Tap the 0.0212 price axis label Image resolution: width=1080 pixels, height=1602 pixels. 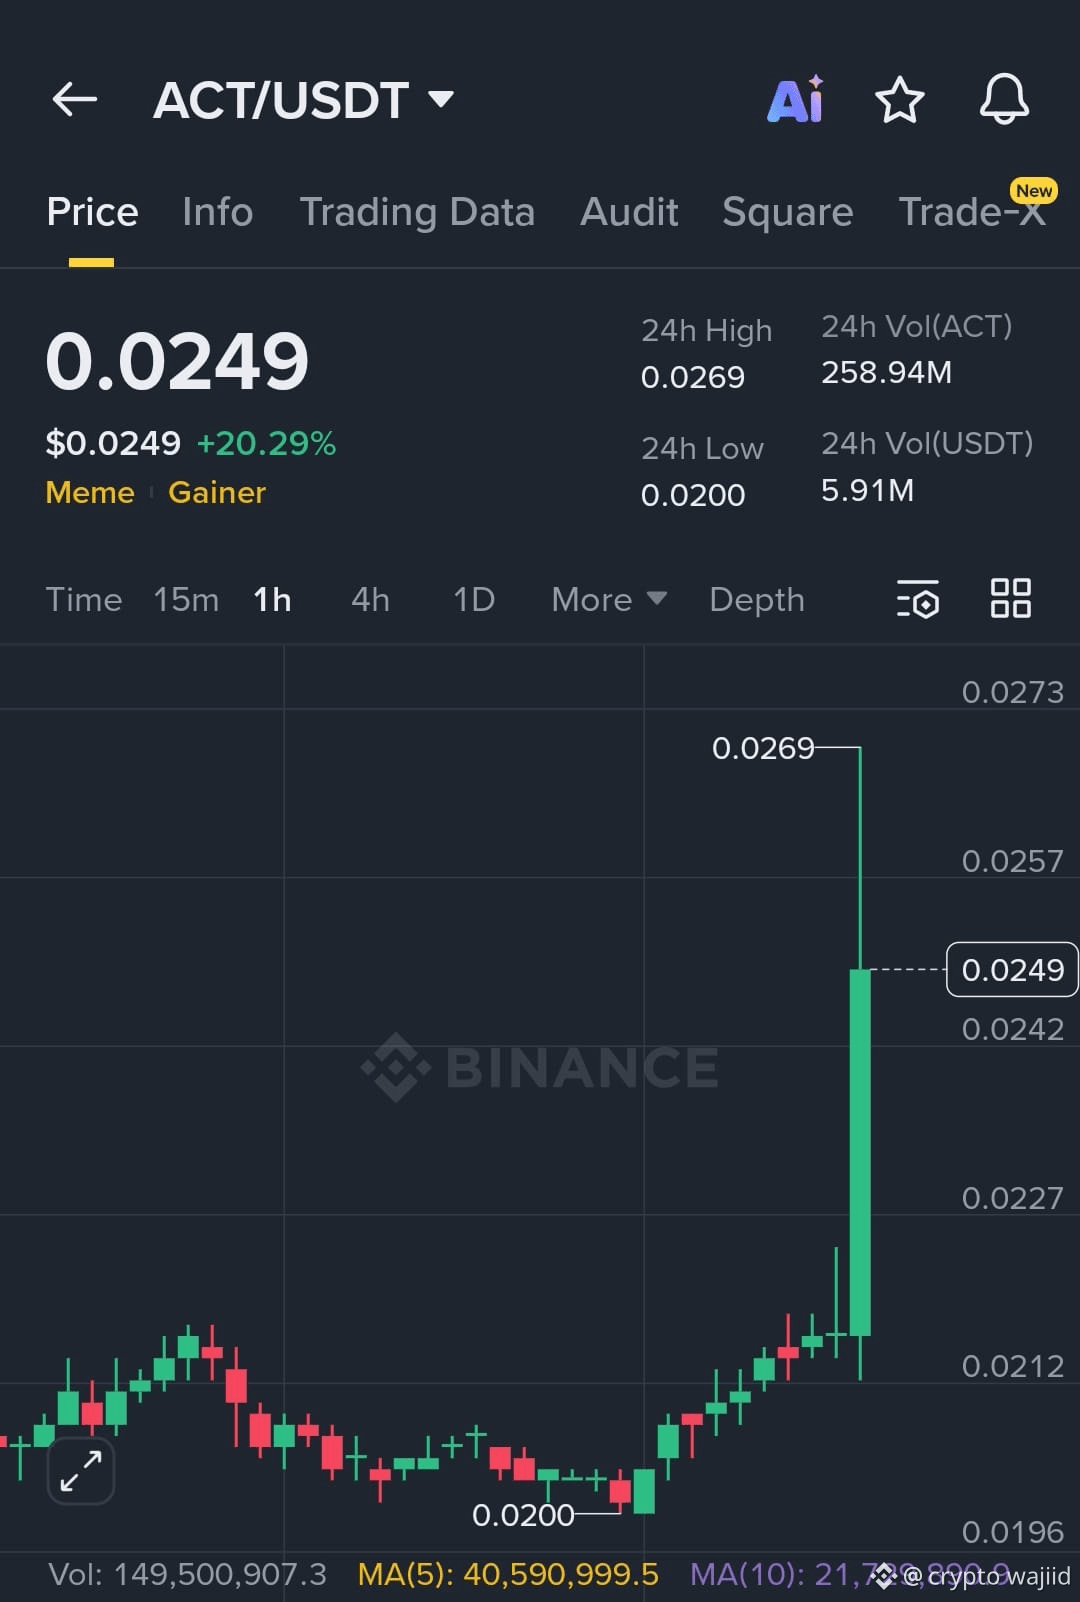point(1012,1366)
